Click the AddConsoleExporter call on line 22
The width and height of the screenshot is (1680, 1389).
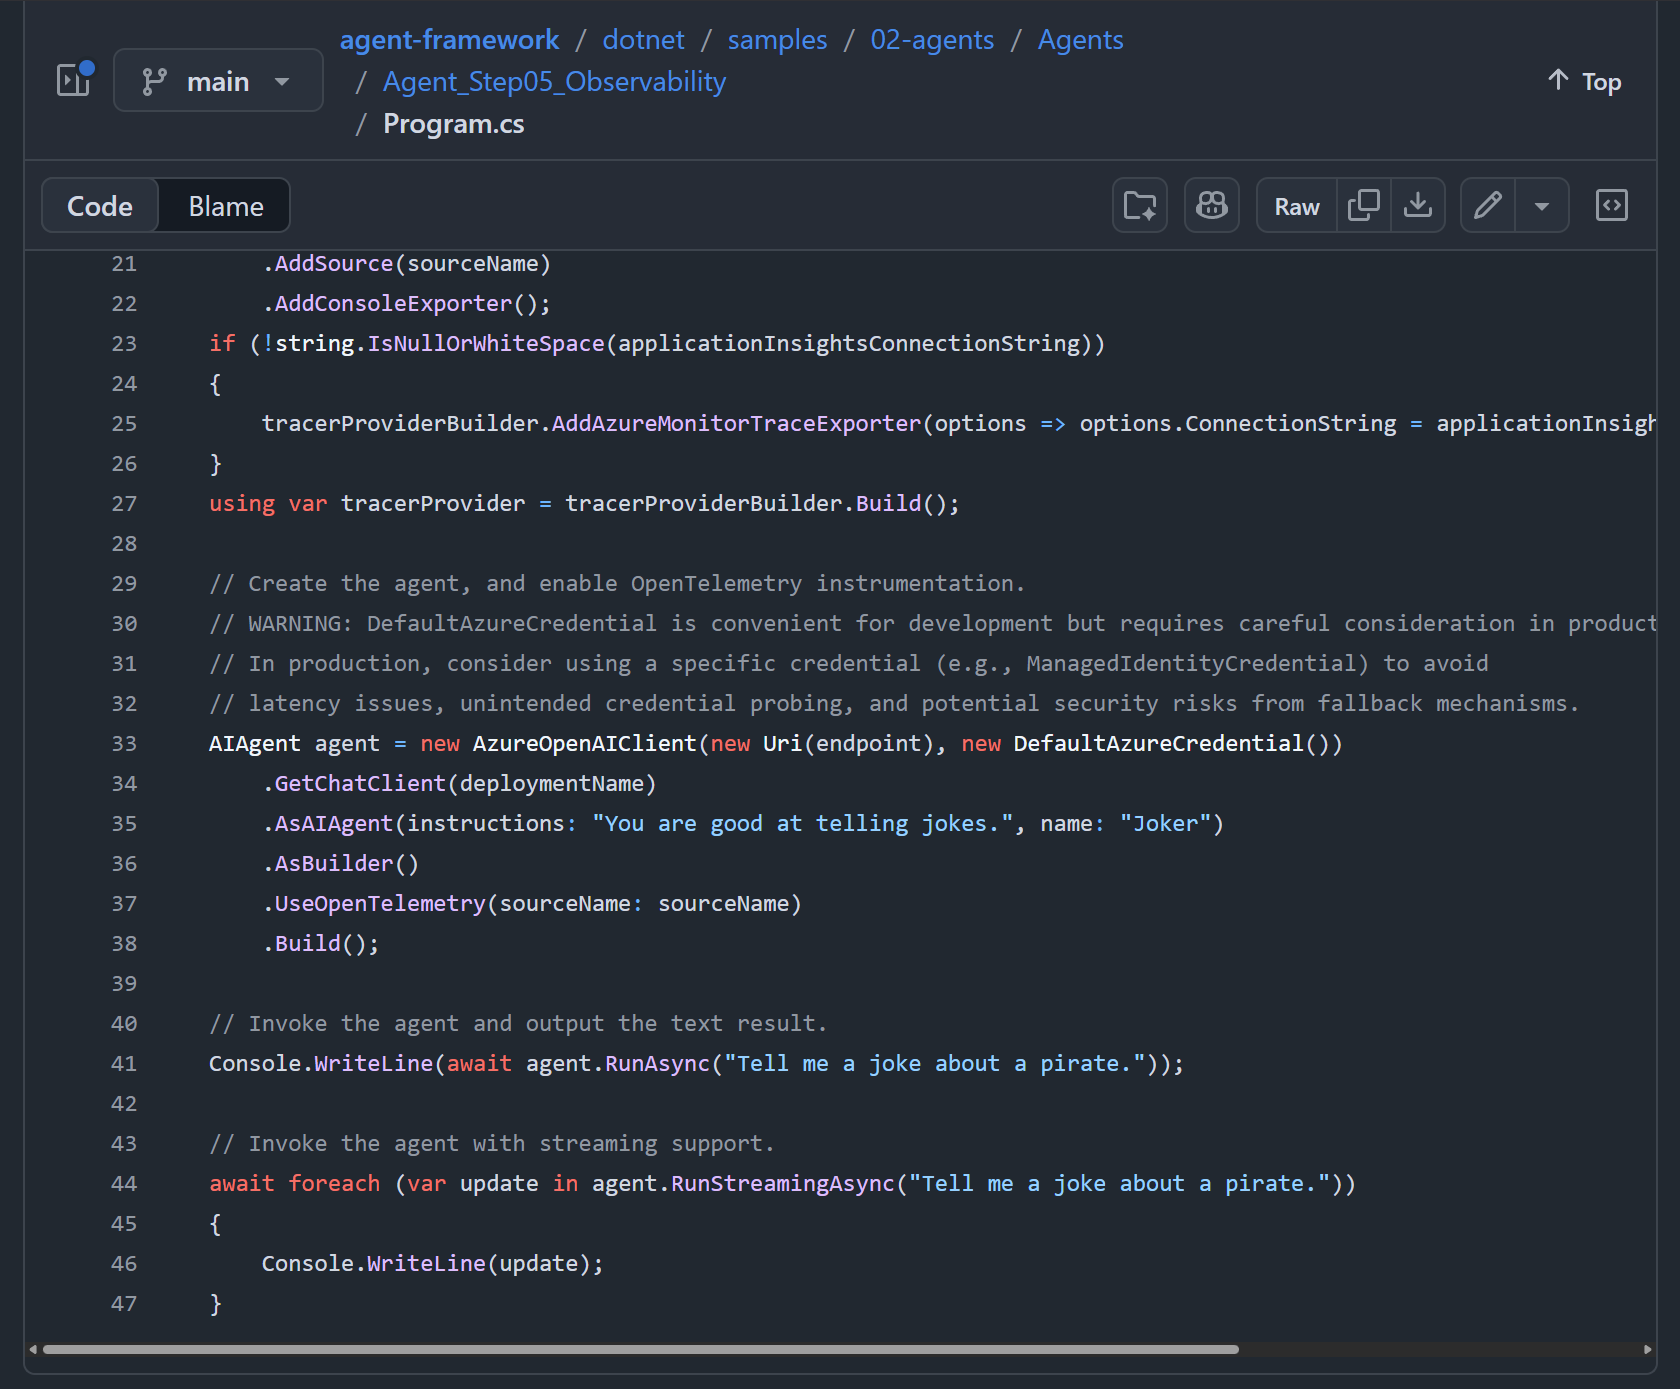[393, 304]
